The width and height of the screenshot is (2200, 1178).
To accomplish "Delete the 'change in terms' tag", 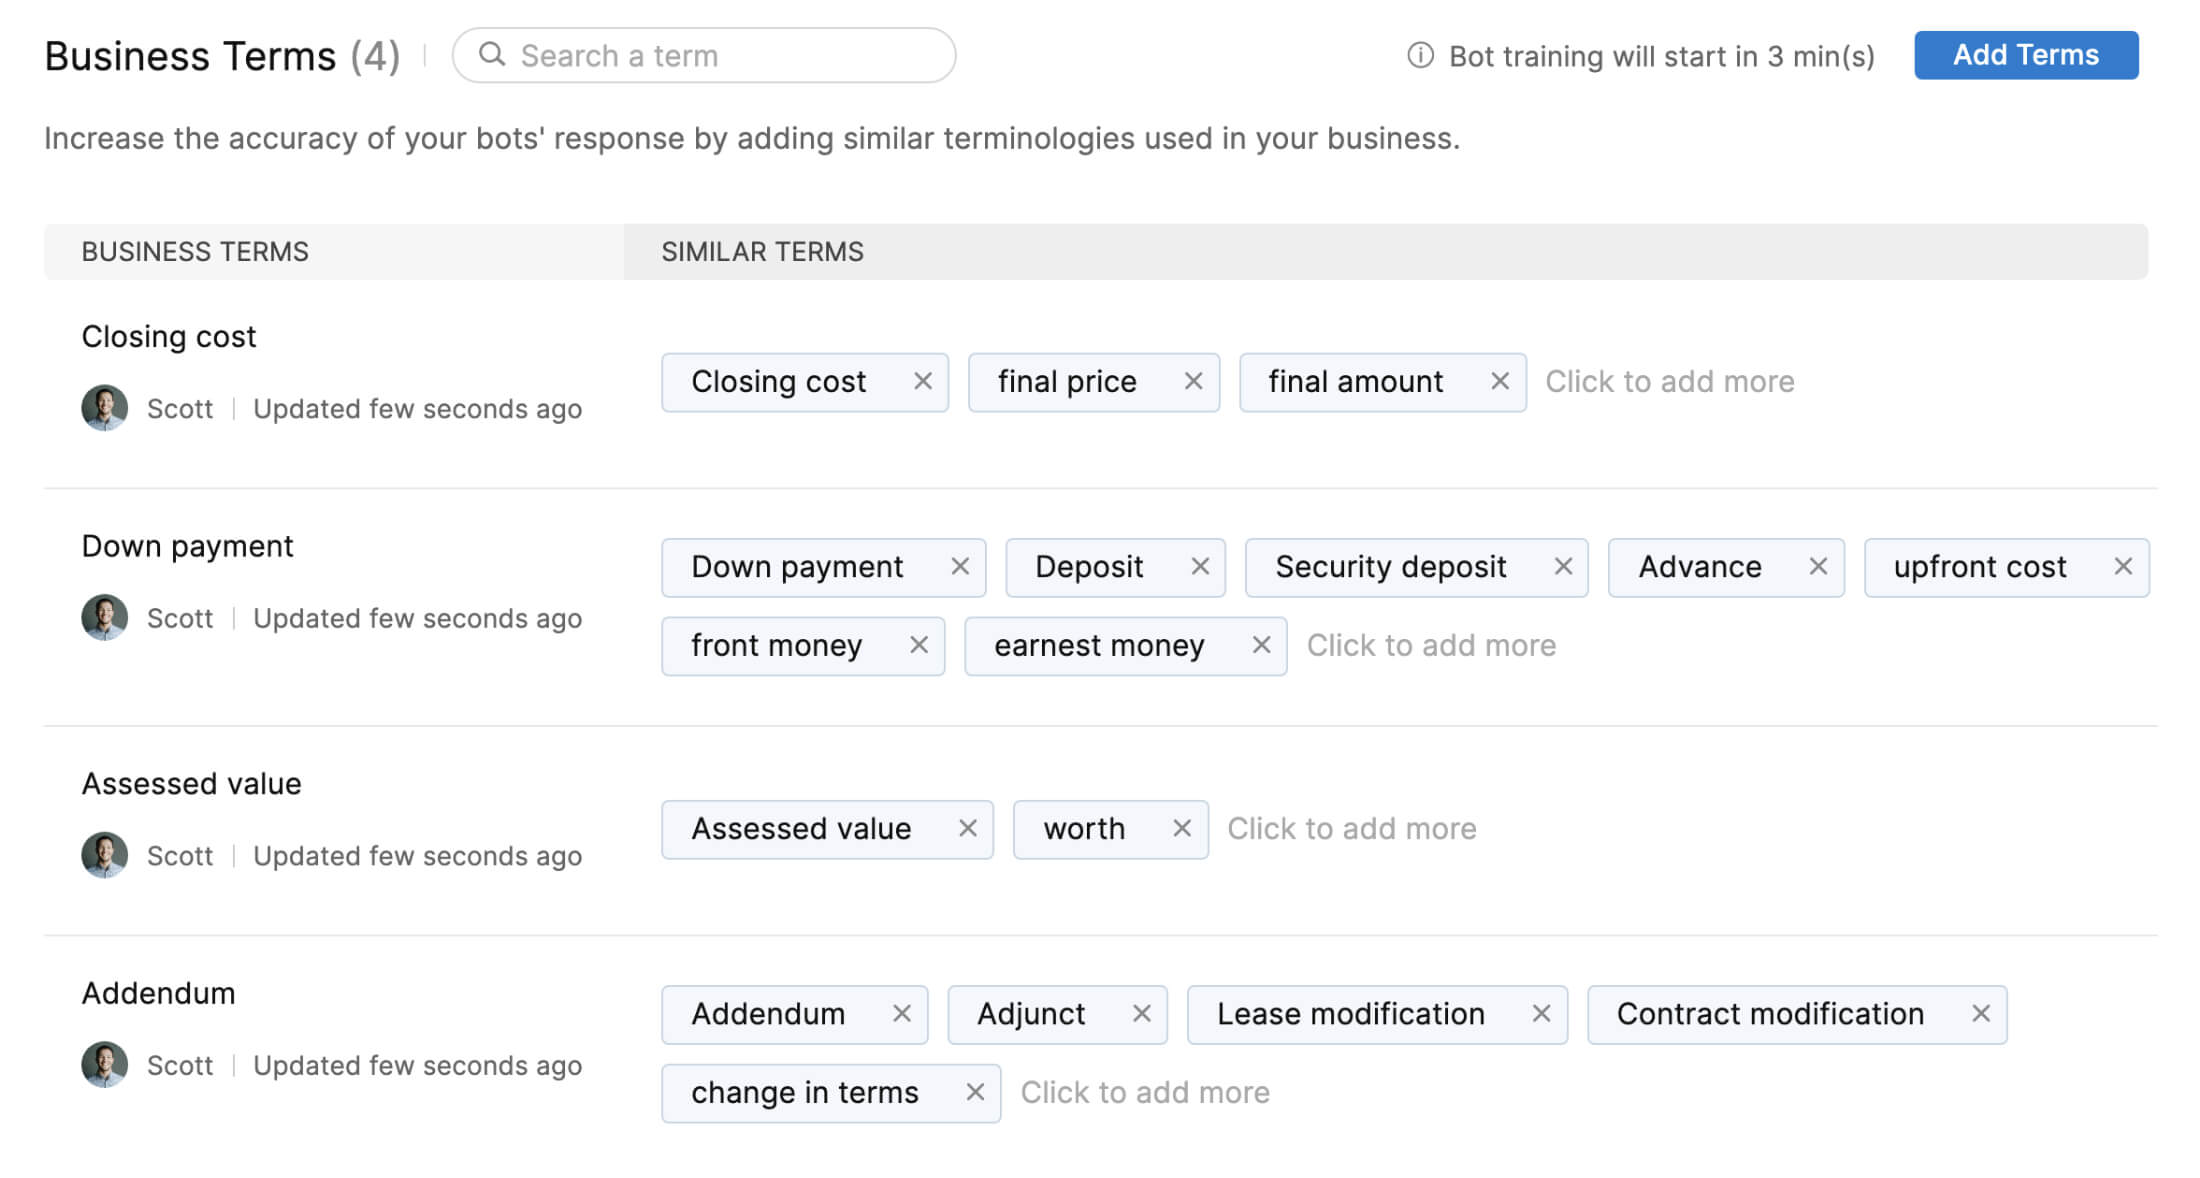I will [975, 1092].
